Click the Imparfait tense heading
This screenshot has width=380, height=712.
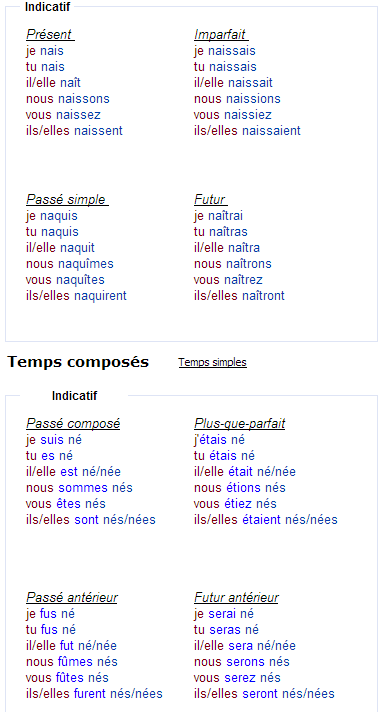[221, 35]
